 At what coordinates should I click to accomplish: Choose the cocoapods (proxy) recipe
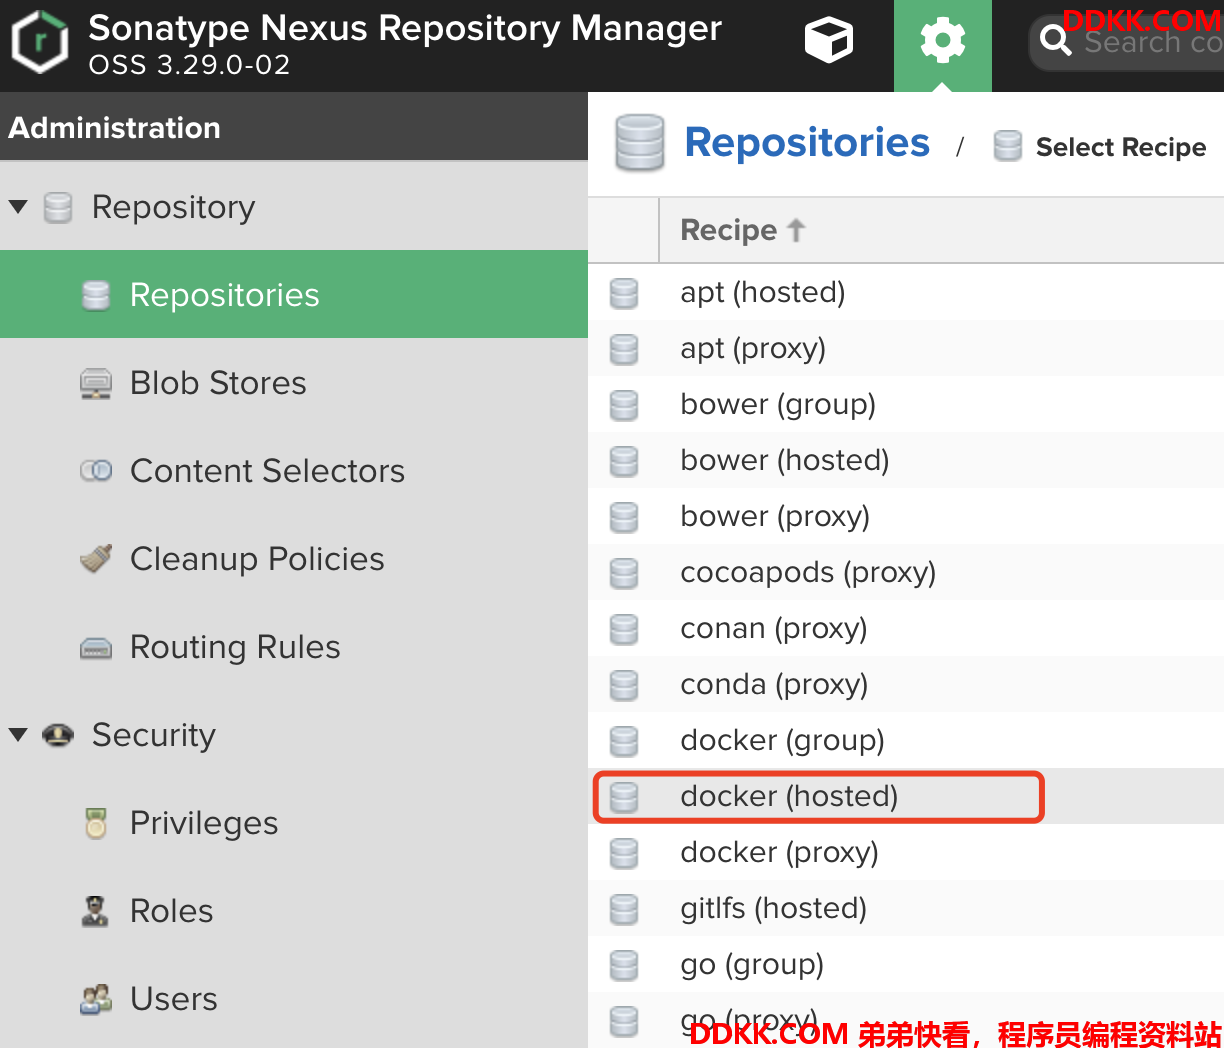coord(906,572)
